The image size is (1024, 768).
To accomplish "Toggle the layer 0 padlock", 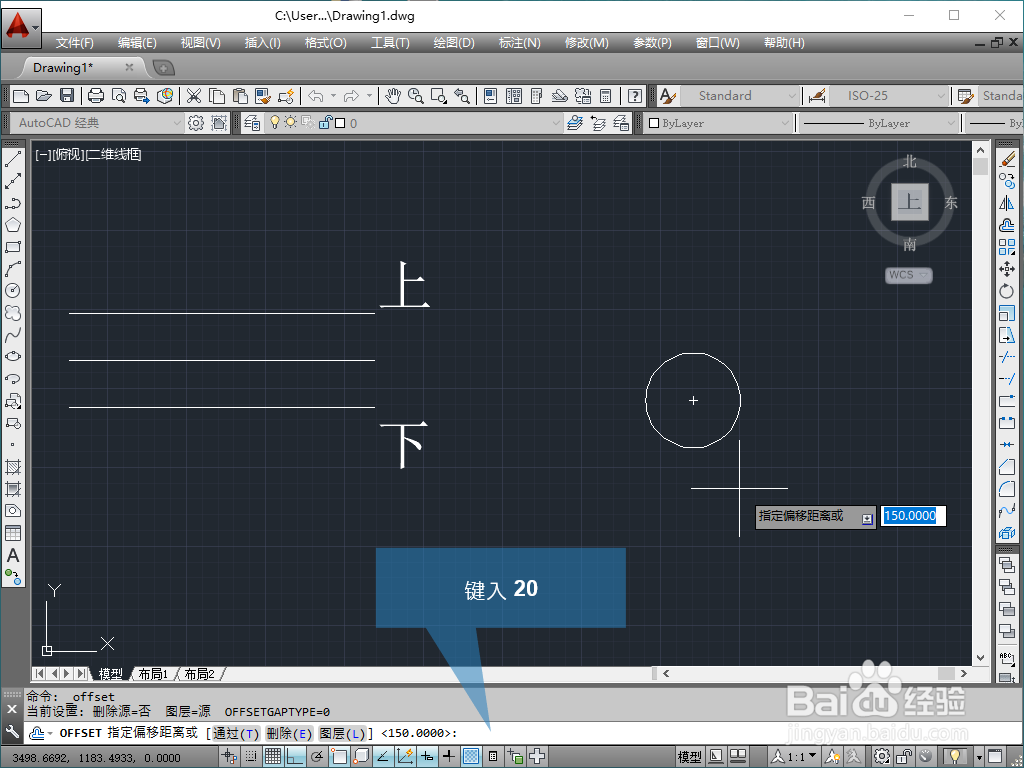I will (x=325, y=122).
